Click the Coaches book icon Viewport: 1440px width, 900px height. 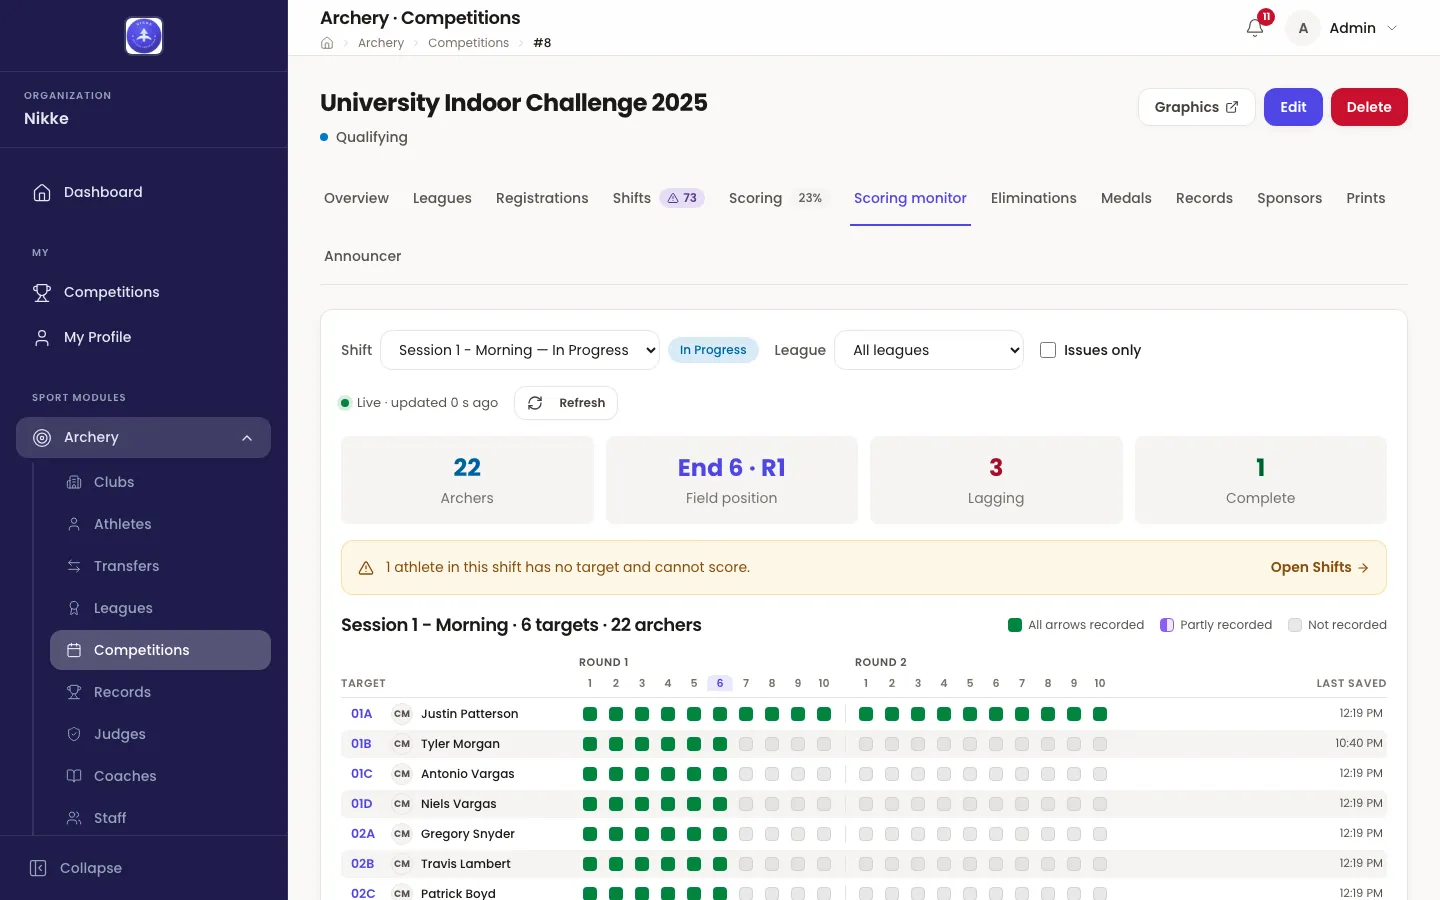74,776
